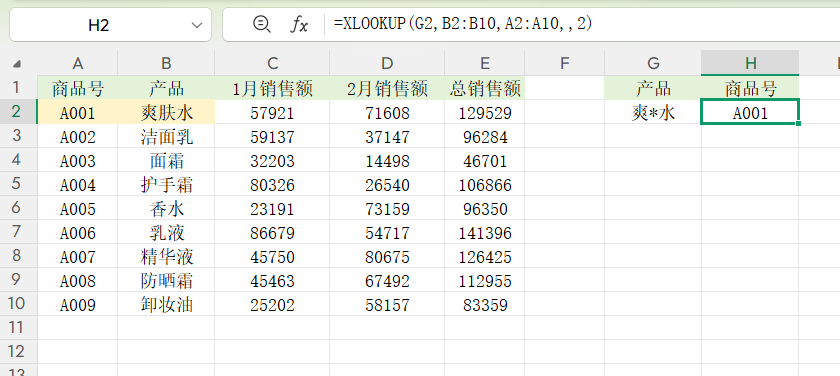
Task: Select the '爽肤水' product cell
Action: 166,112
